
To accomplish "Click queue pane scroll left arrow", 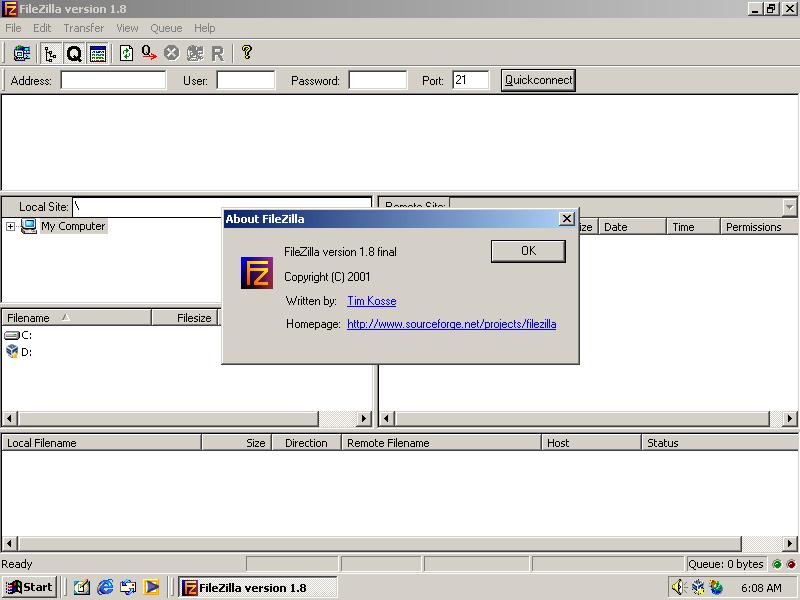I will point(9,543).
